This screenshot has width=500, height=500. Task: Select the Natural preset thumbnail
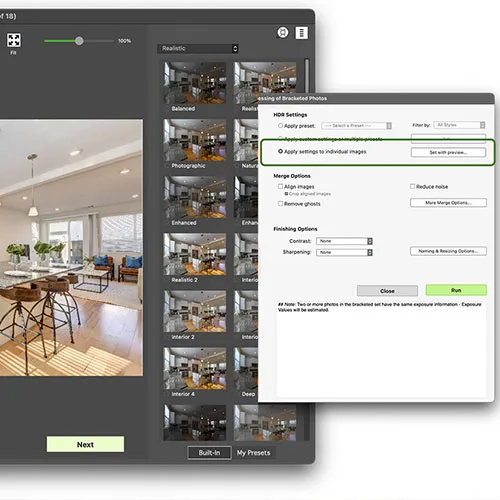point(246,140)
